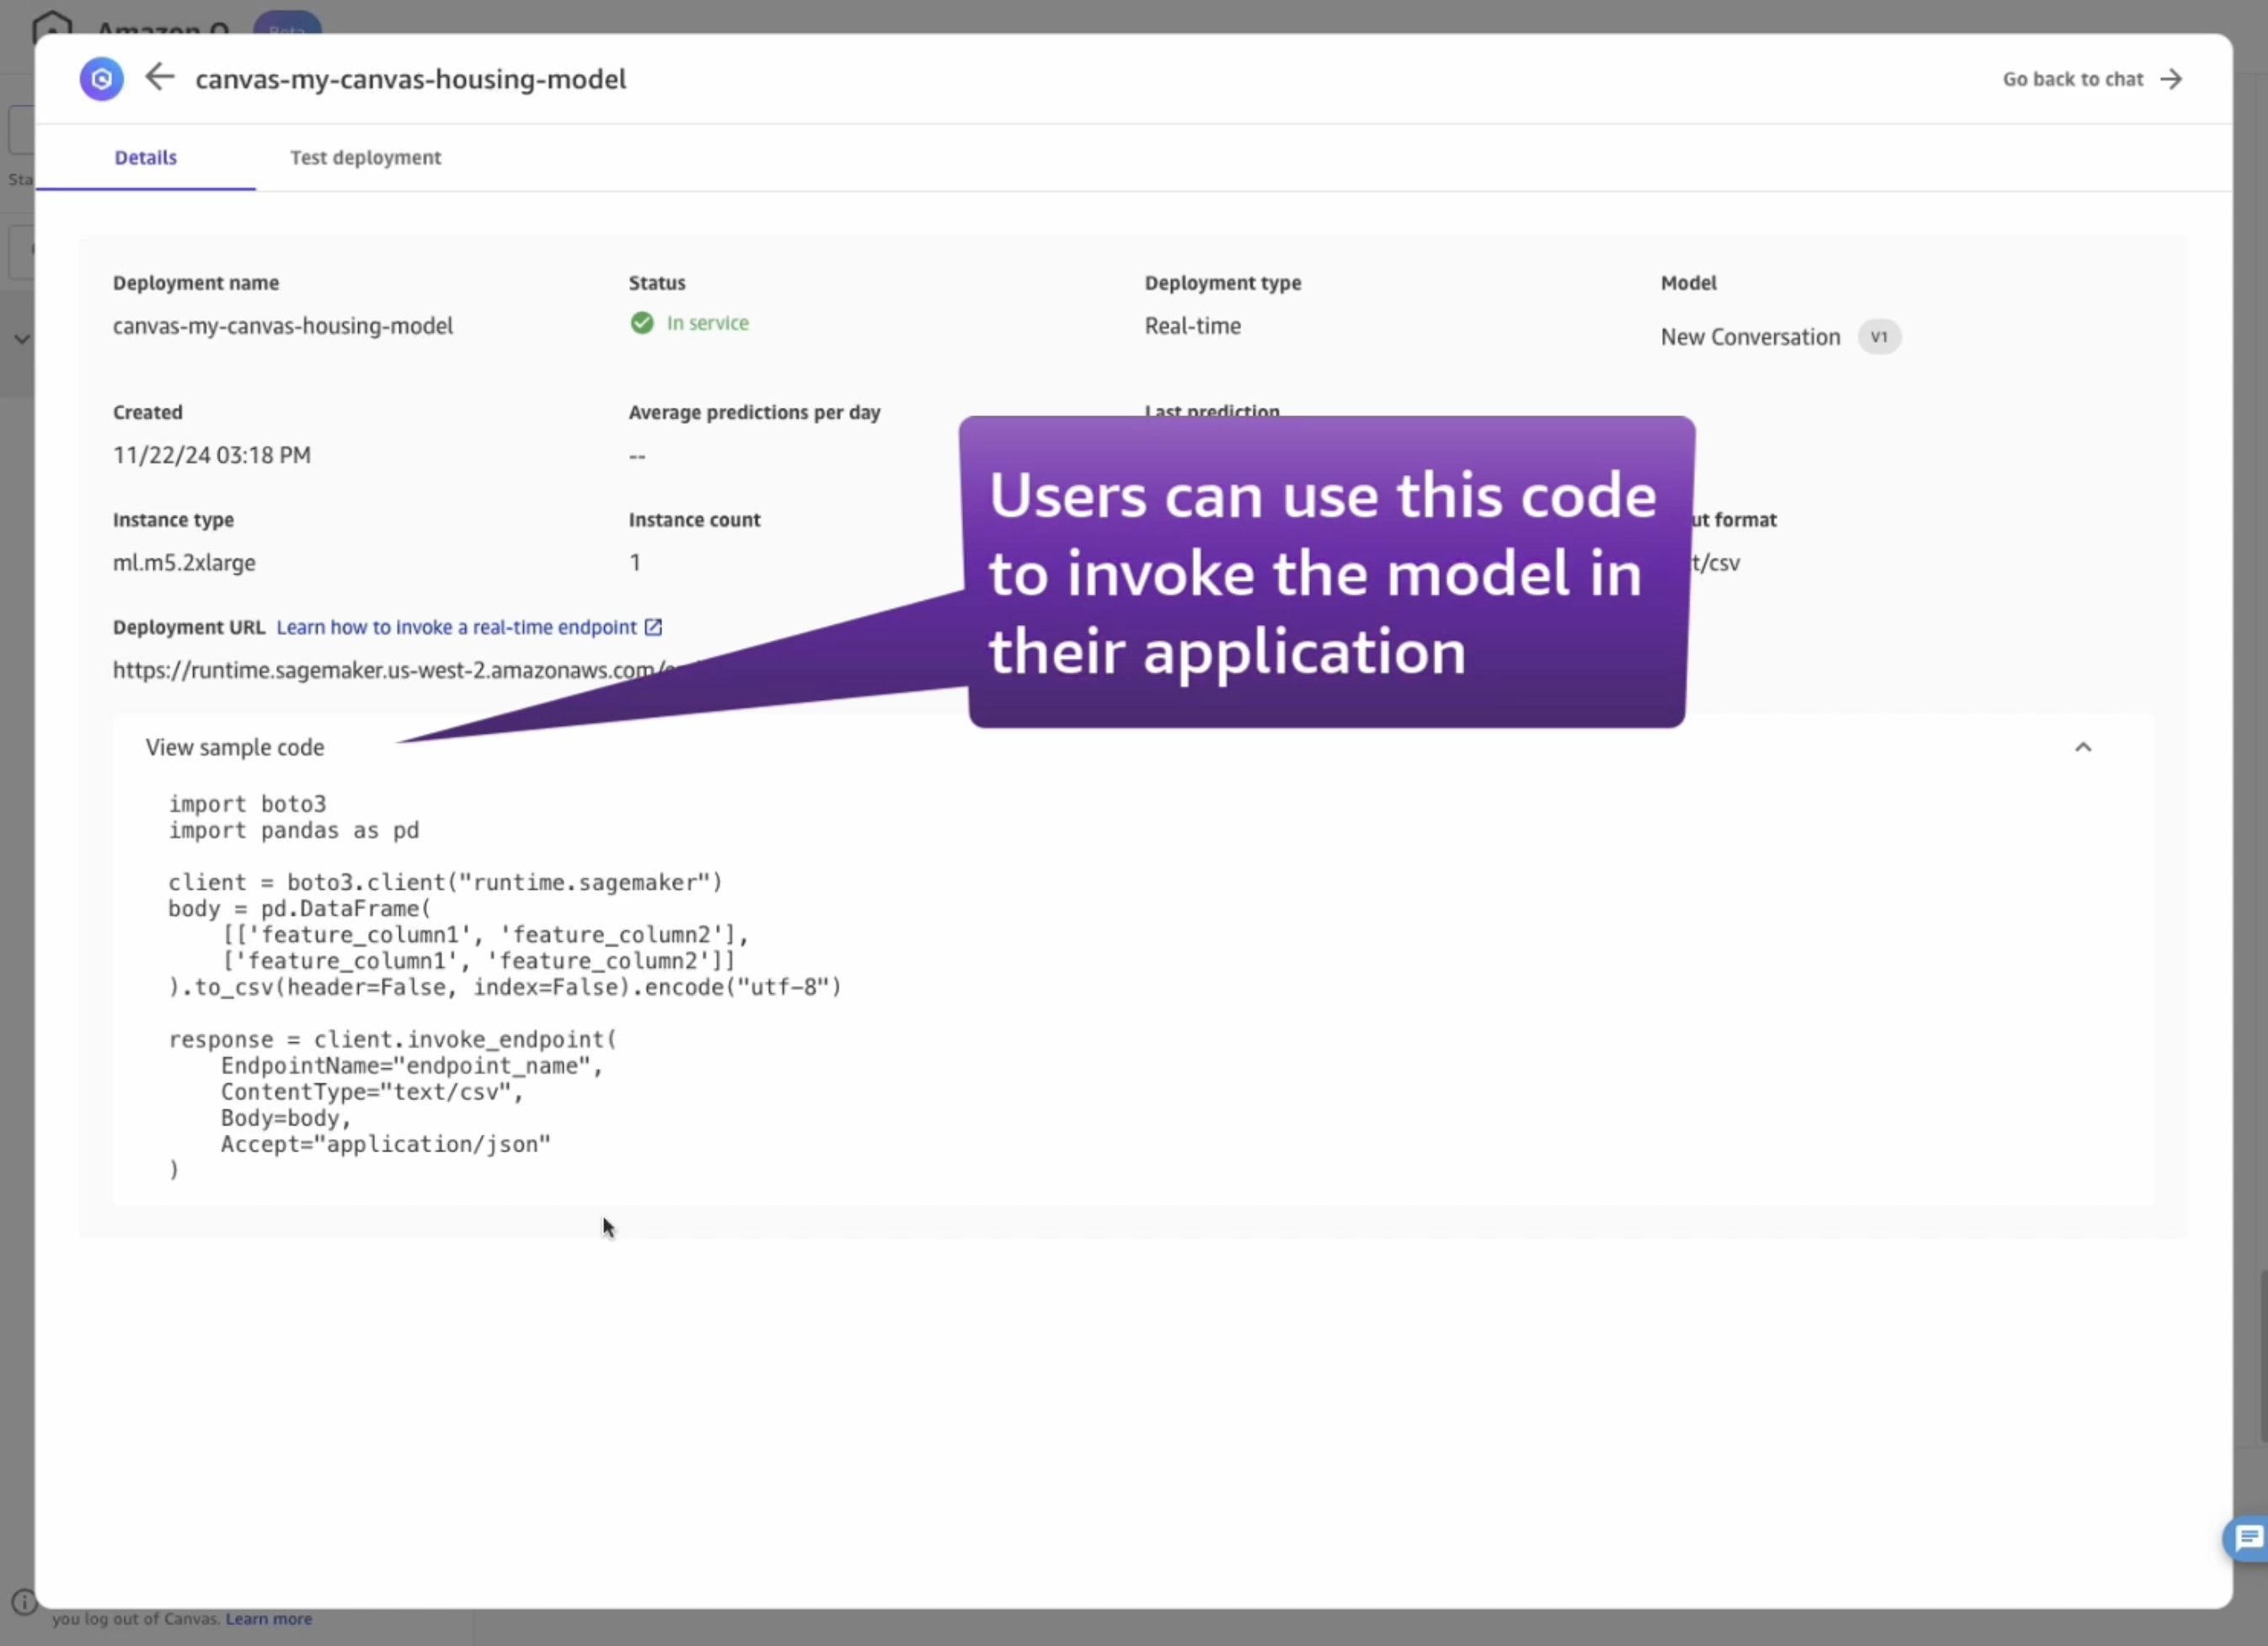Click the info icon in the bottom-left corner
2268x1646 pixels.
point(22,1602)
